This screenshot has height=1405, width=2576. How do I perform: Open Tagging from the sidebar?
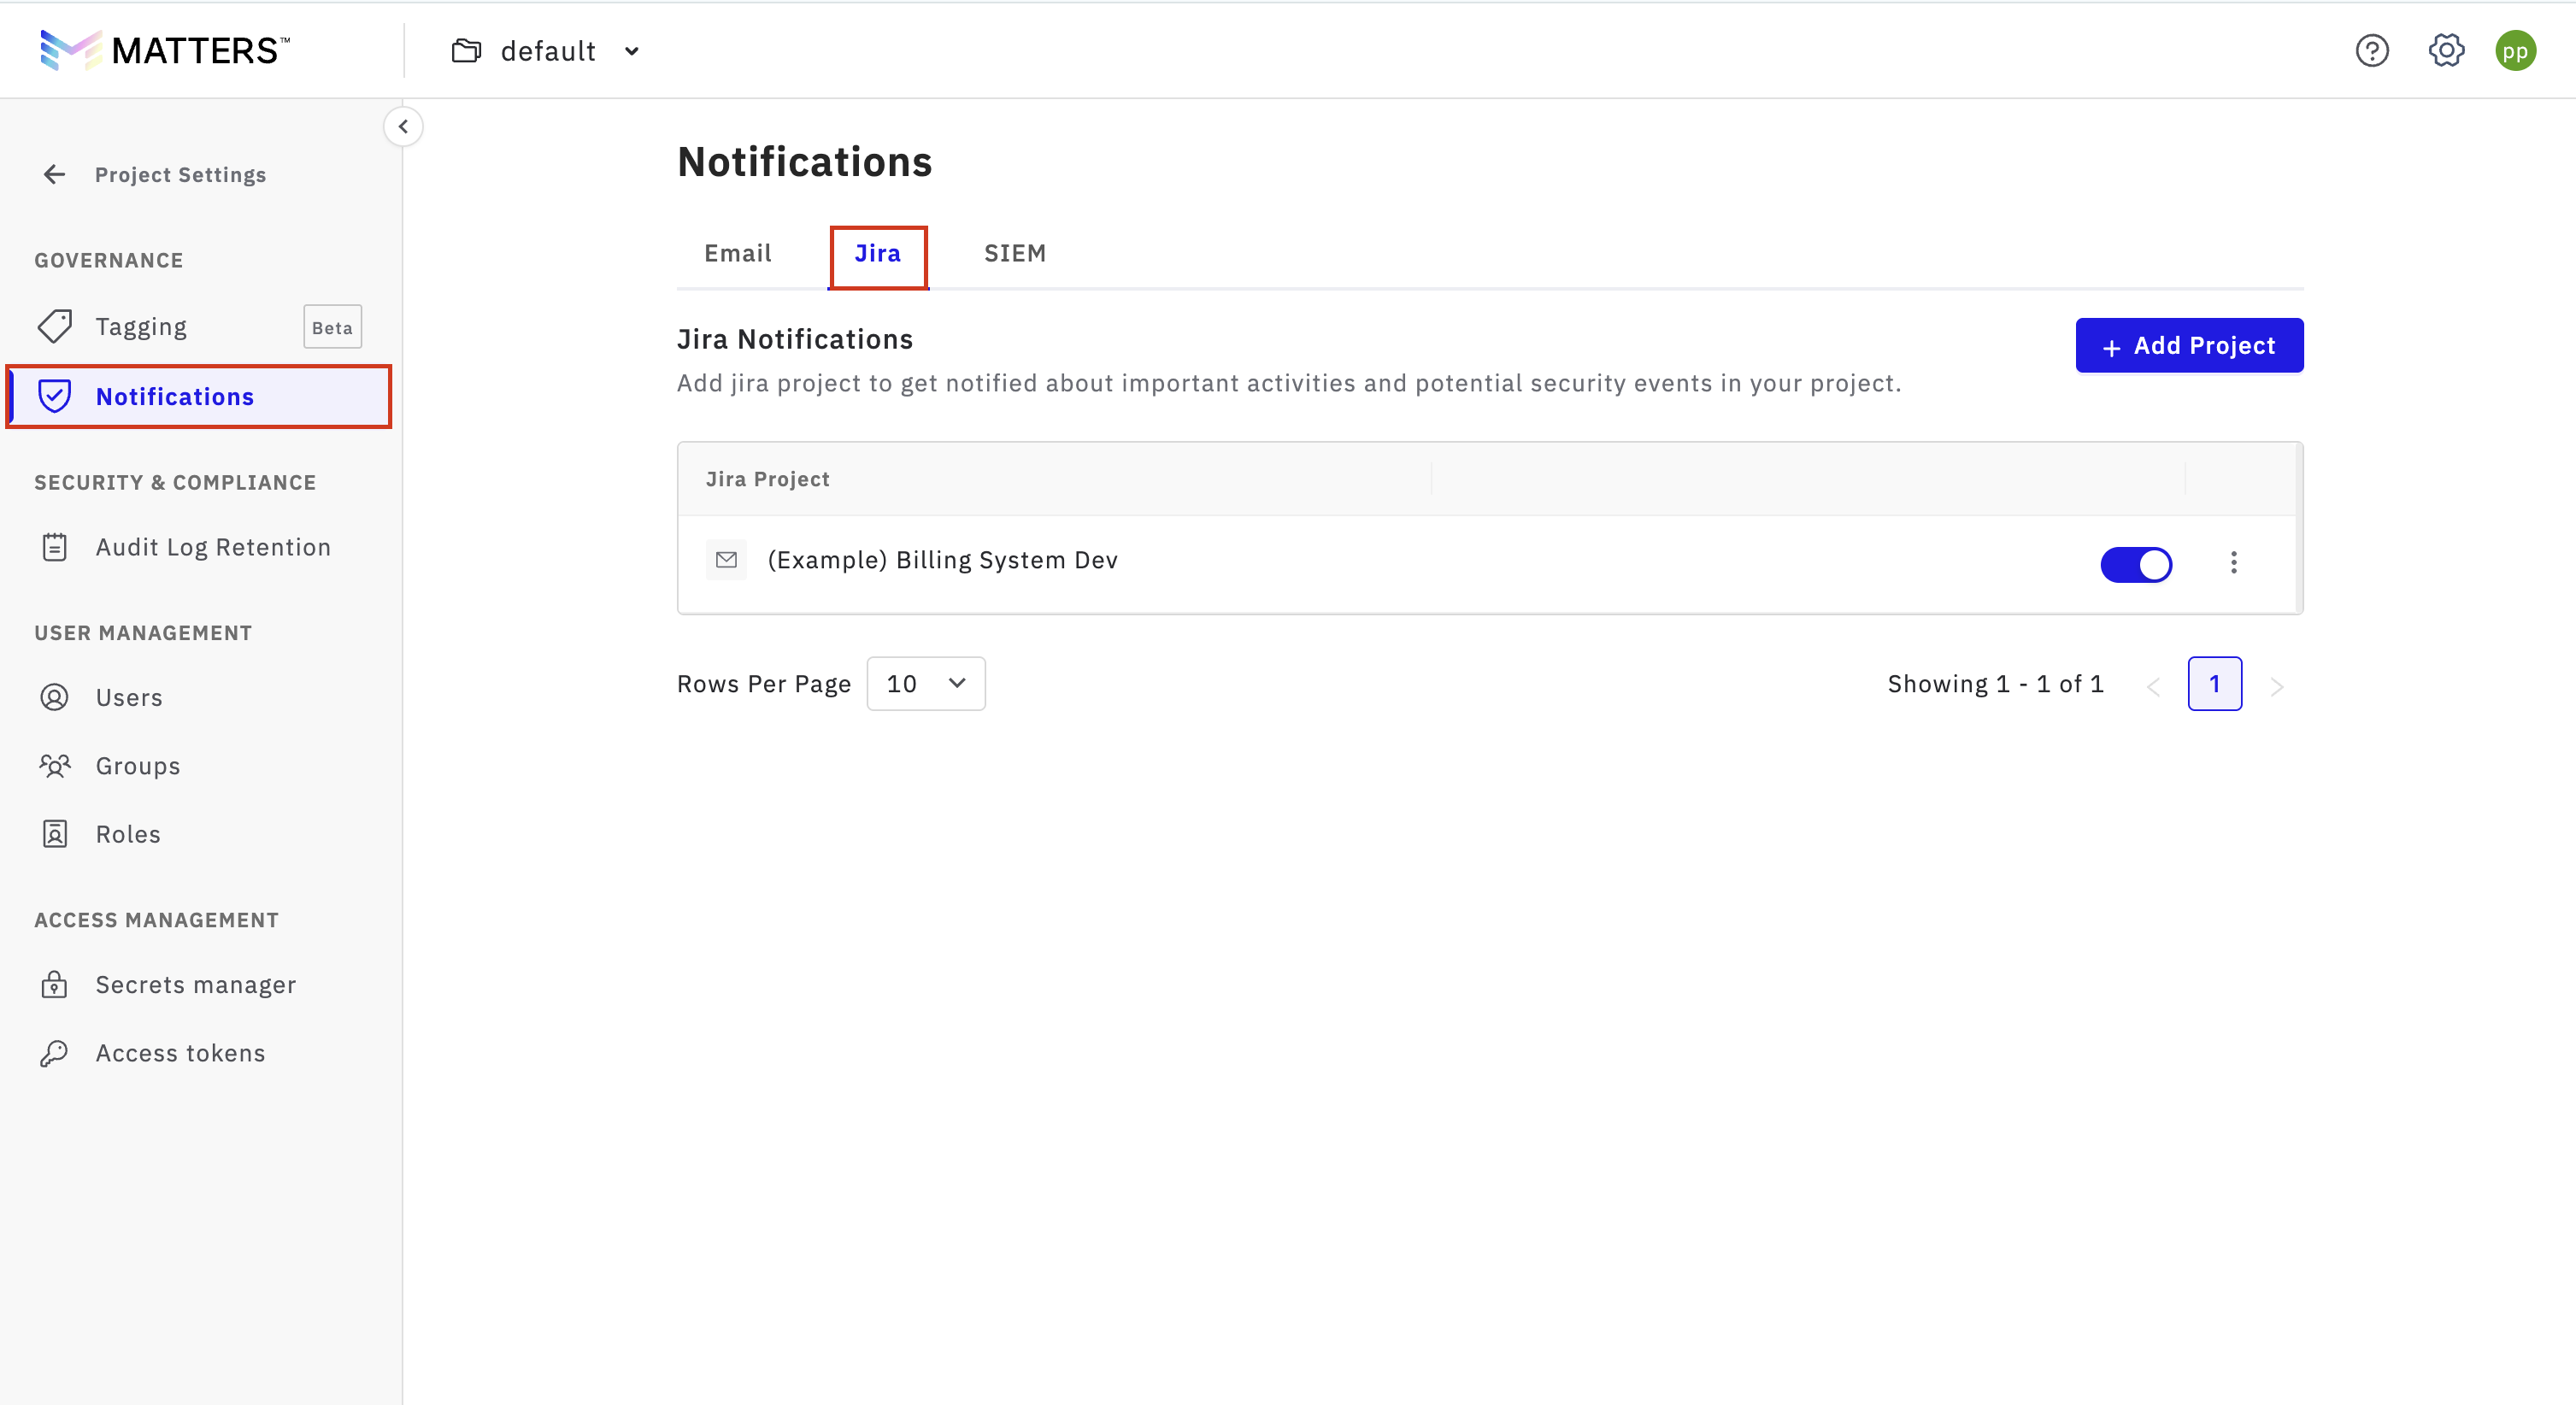[141, 327]
